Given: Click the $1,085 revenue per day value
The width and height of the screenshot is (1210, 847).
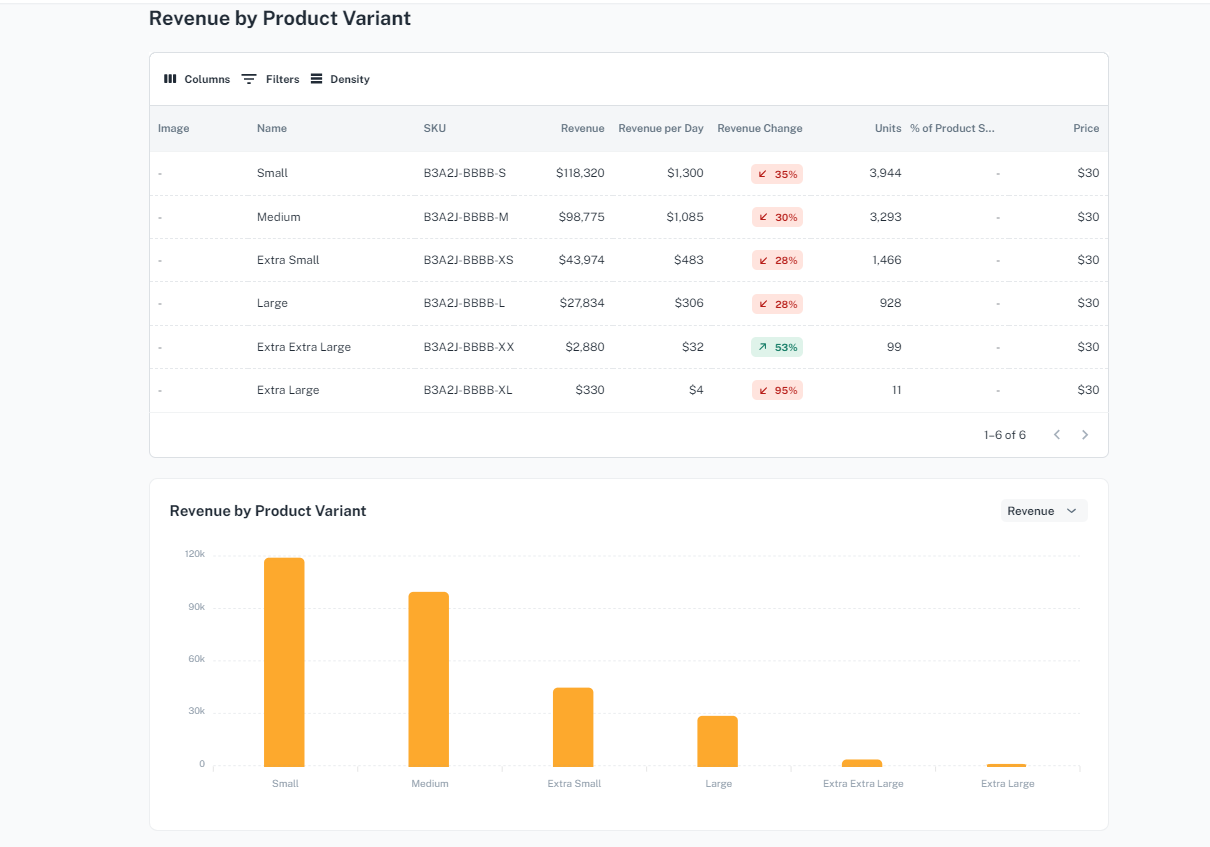Looking at the screenshot, I should 685,217.
